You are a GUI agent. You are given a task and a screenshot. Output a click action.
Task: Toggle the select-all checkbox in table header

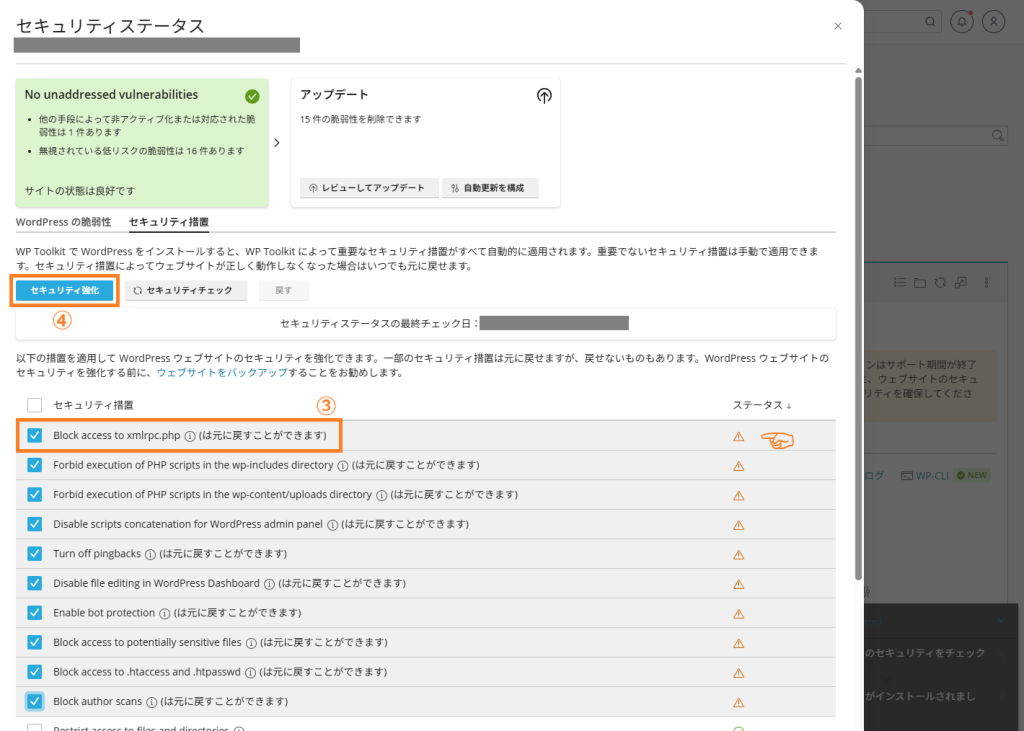point(35,405)
